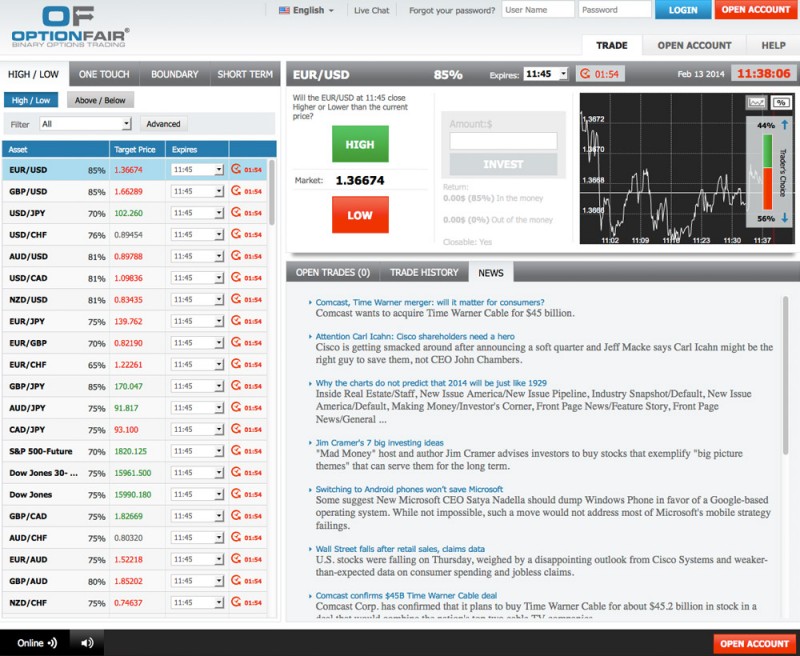Switch to the ONE TOUCH tab
800x656 pixels.
(104, 74)
